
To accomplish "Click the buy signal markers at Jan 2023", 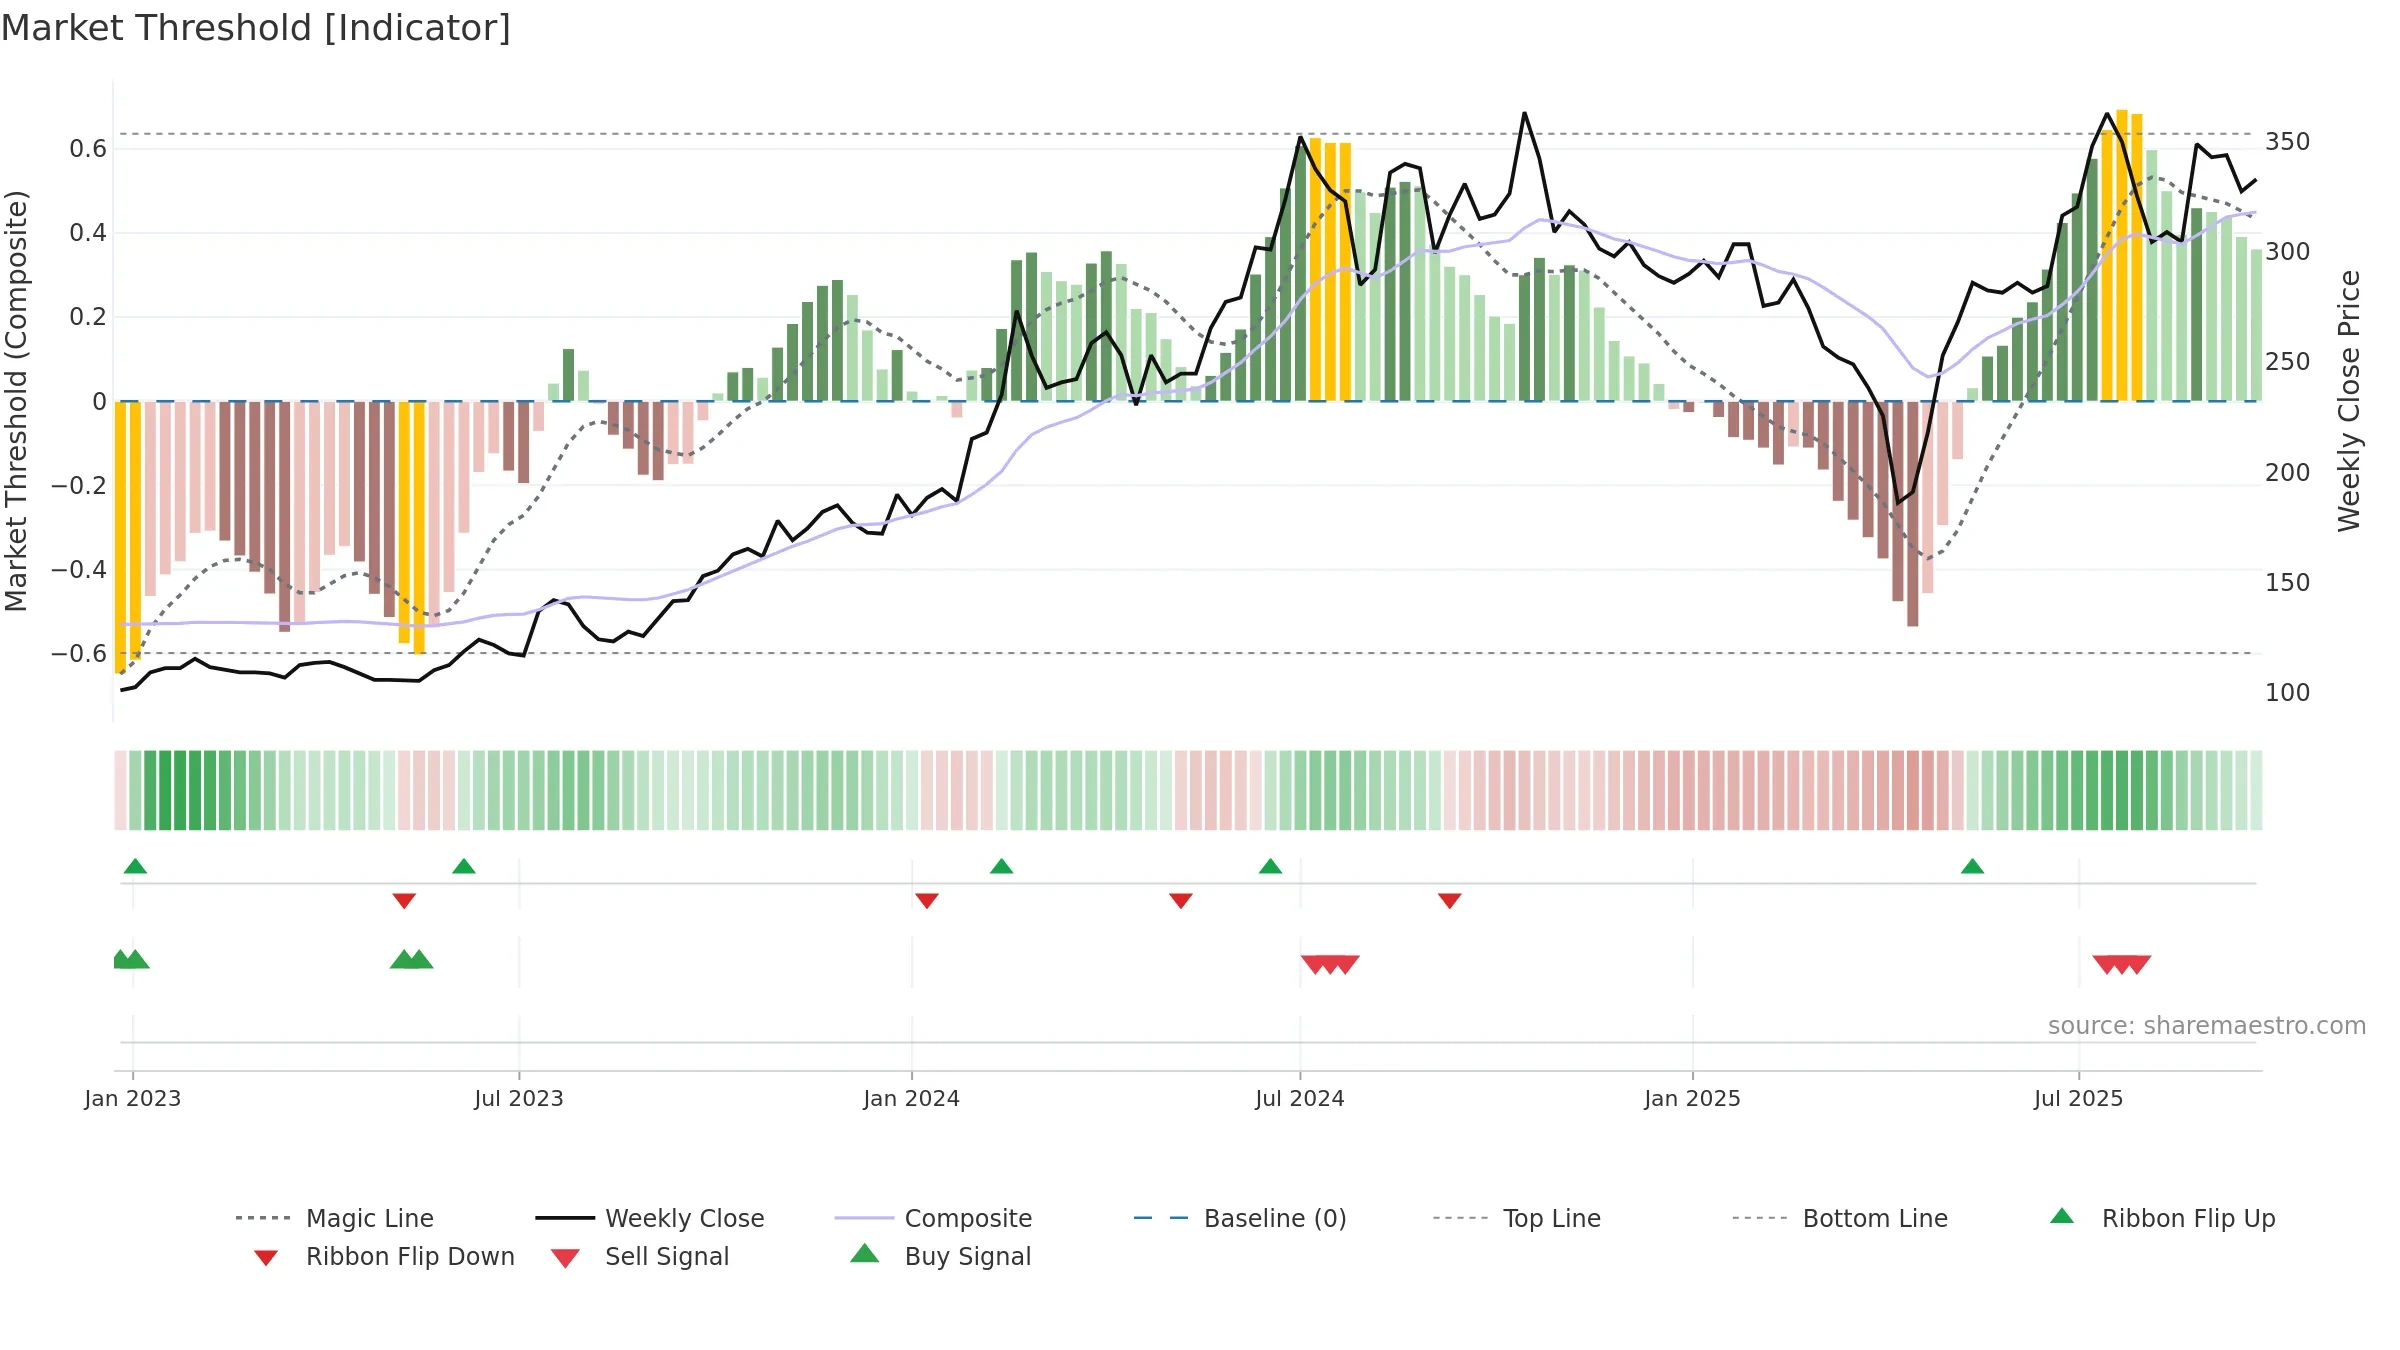I will (x=130, y=959).
